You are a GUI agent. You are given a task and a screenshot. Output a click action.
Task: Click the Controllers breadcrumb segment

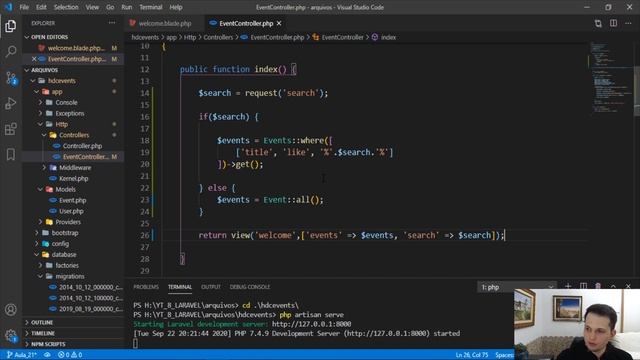click(x=218, y=37)
